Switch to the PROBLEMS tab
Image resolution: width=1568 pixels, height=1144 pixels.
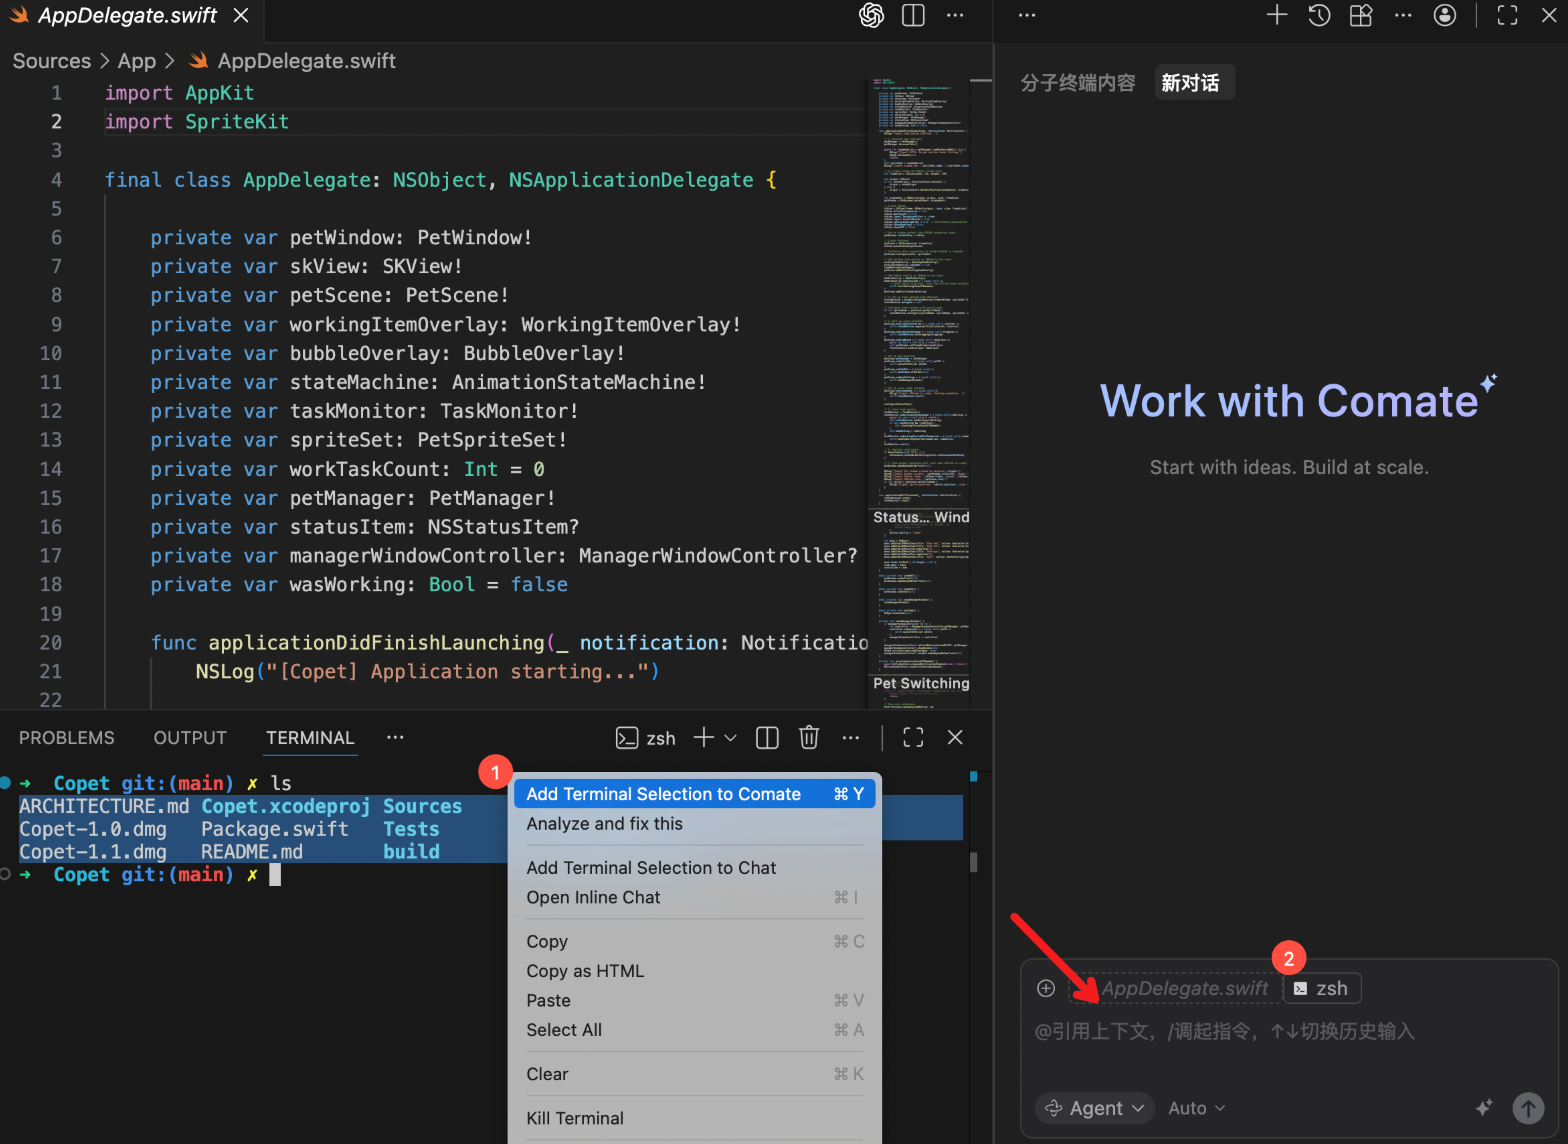coord(67,737)
